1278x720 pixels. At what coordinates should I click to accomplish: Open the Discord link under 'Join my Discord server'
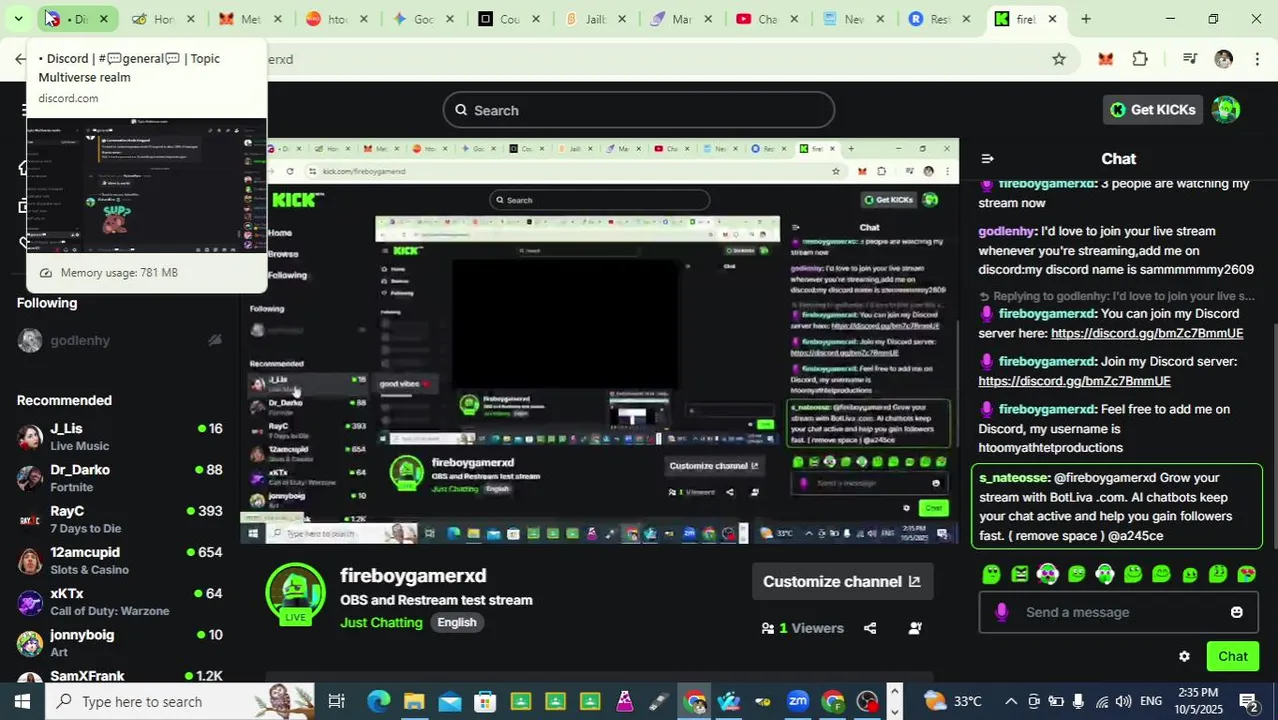1074,381
